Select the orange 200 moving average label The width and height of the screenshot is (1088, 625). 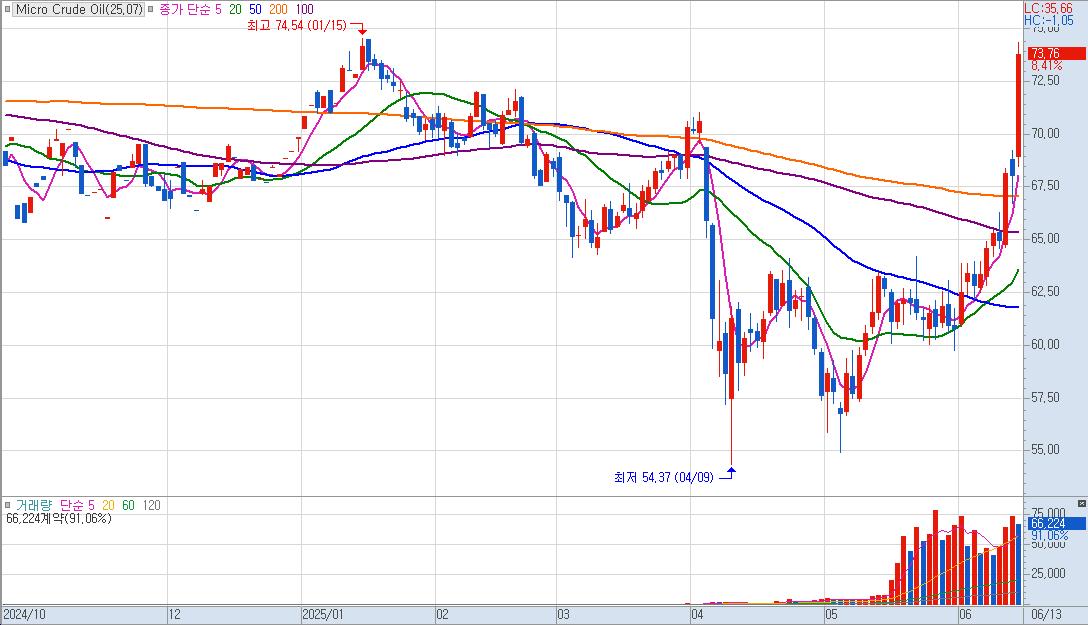(x=278, y=10)
